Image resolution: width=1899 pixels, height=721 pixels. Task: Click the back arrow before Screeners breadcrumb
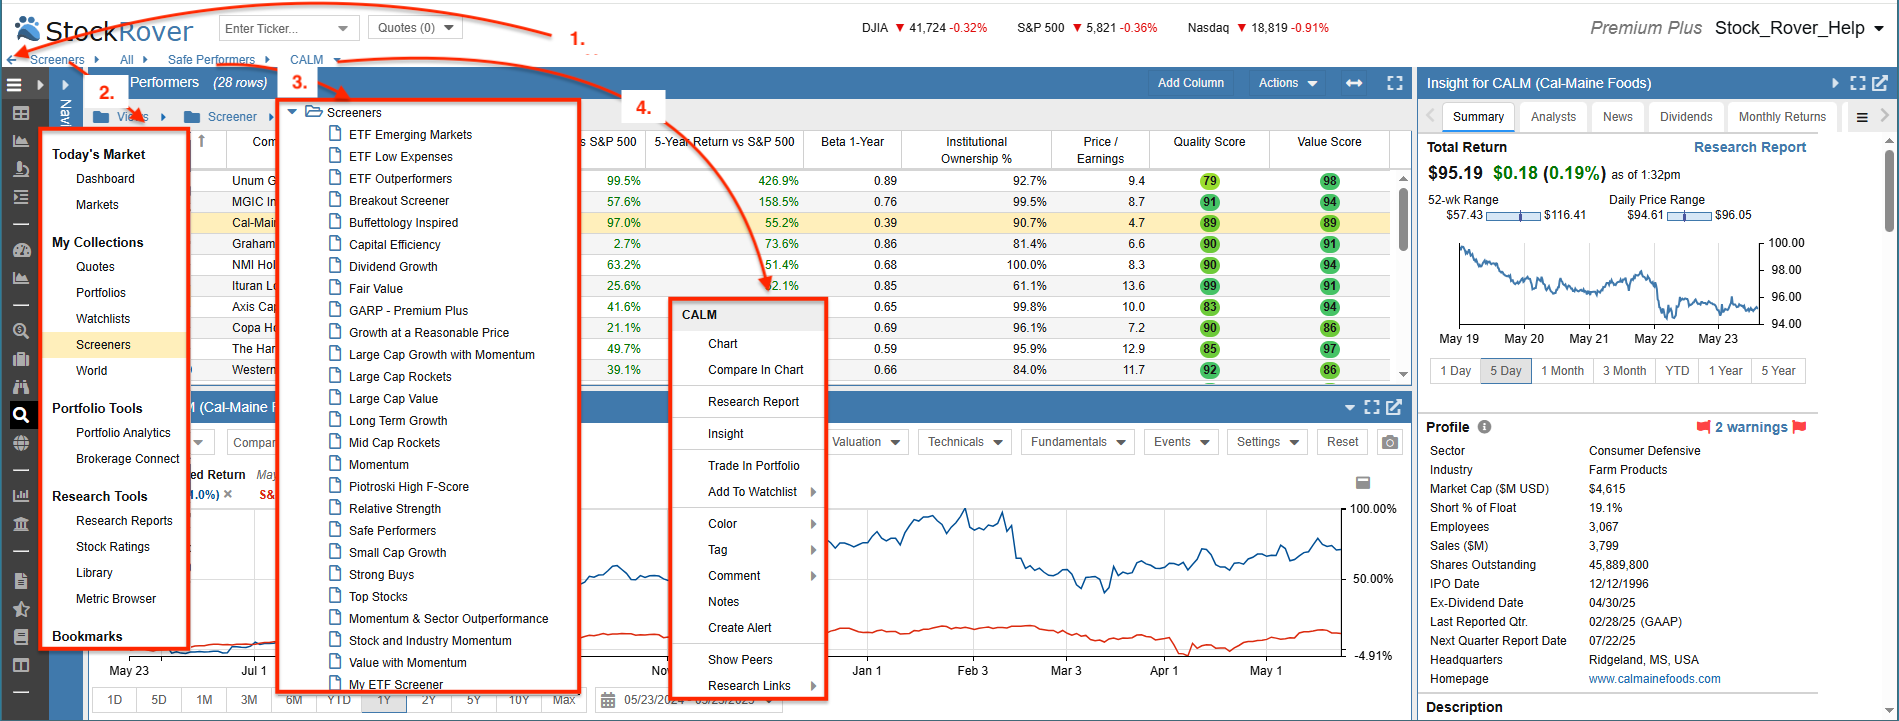coord(12,60)
